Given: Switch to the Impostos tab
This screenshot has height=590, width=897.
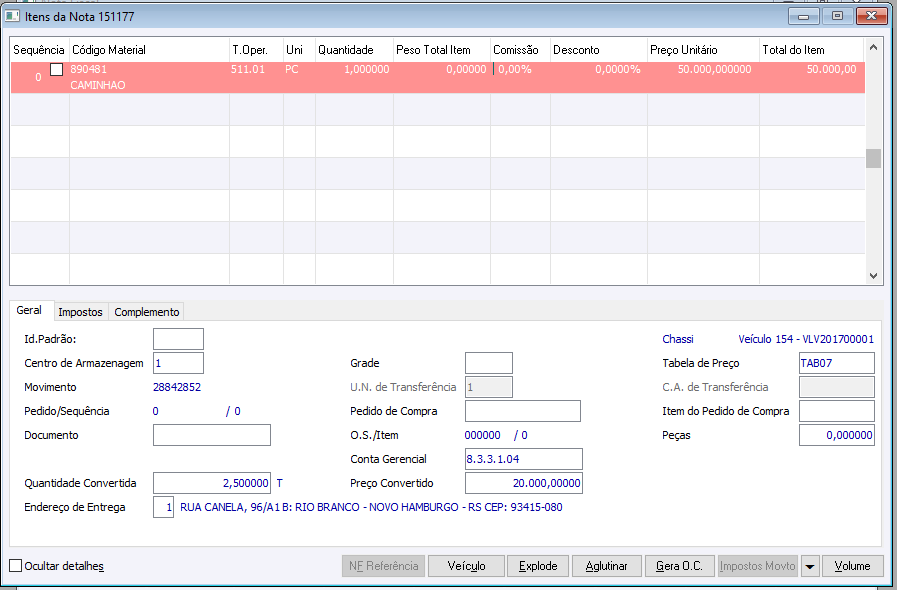Looking at the screenshot, I should click(80, 312).
